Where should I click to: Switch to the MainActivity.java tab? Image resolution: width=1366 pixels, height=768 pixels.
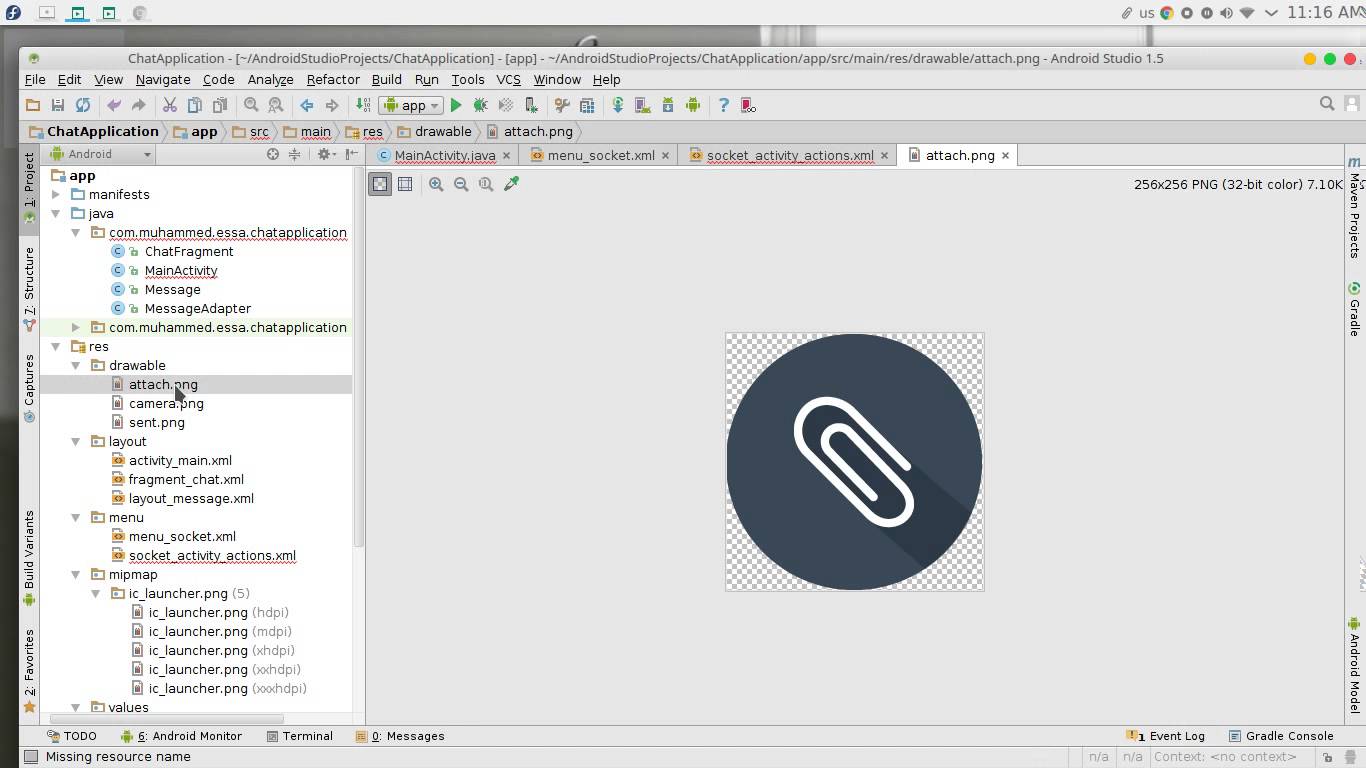443,155
